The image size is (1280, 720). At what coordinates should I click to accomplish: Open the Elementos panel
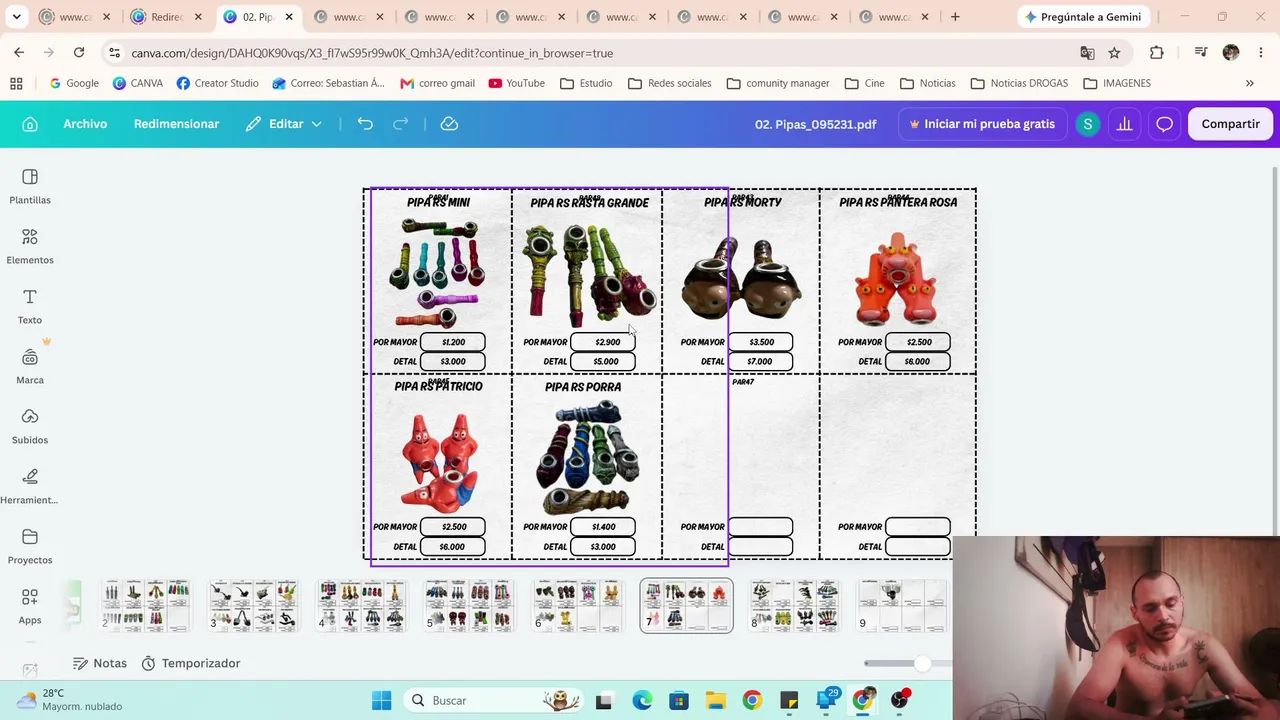pyautogui.click(x=30, y=246)
